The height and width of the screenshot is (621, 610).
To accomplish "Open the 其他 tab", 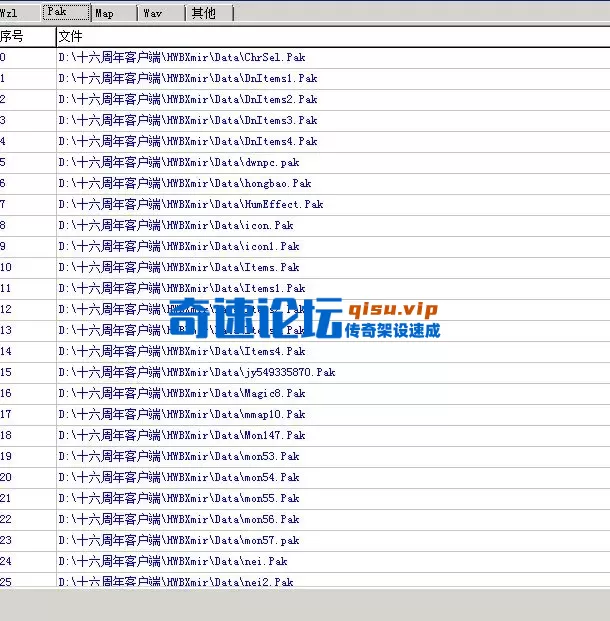I will 209,13.
